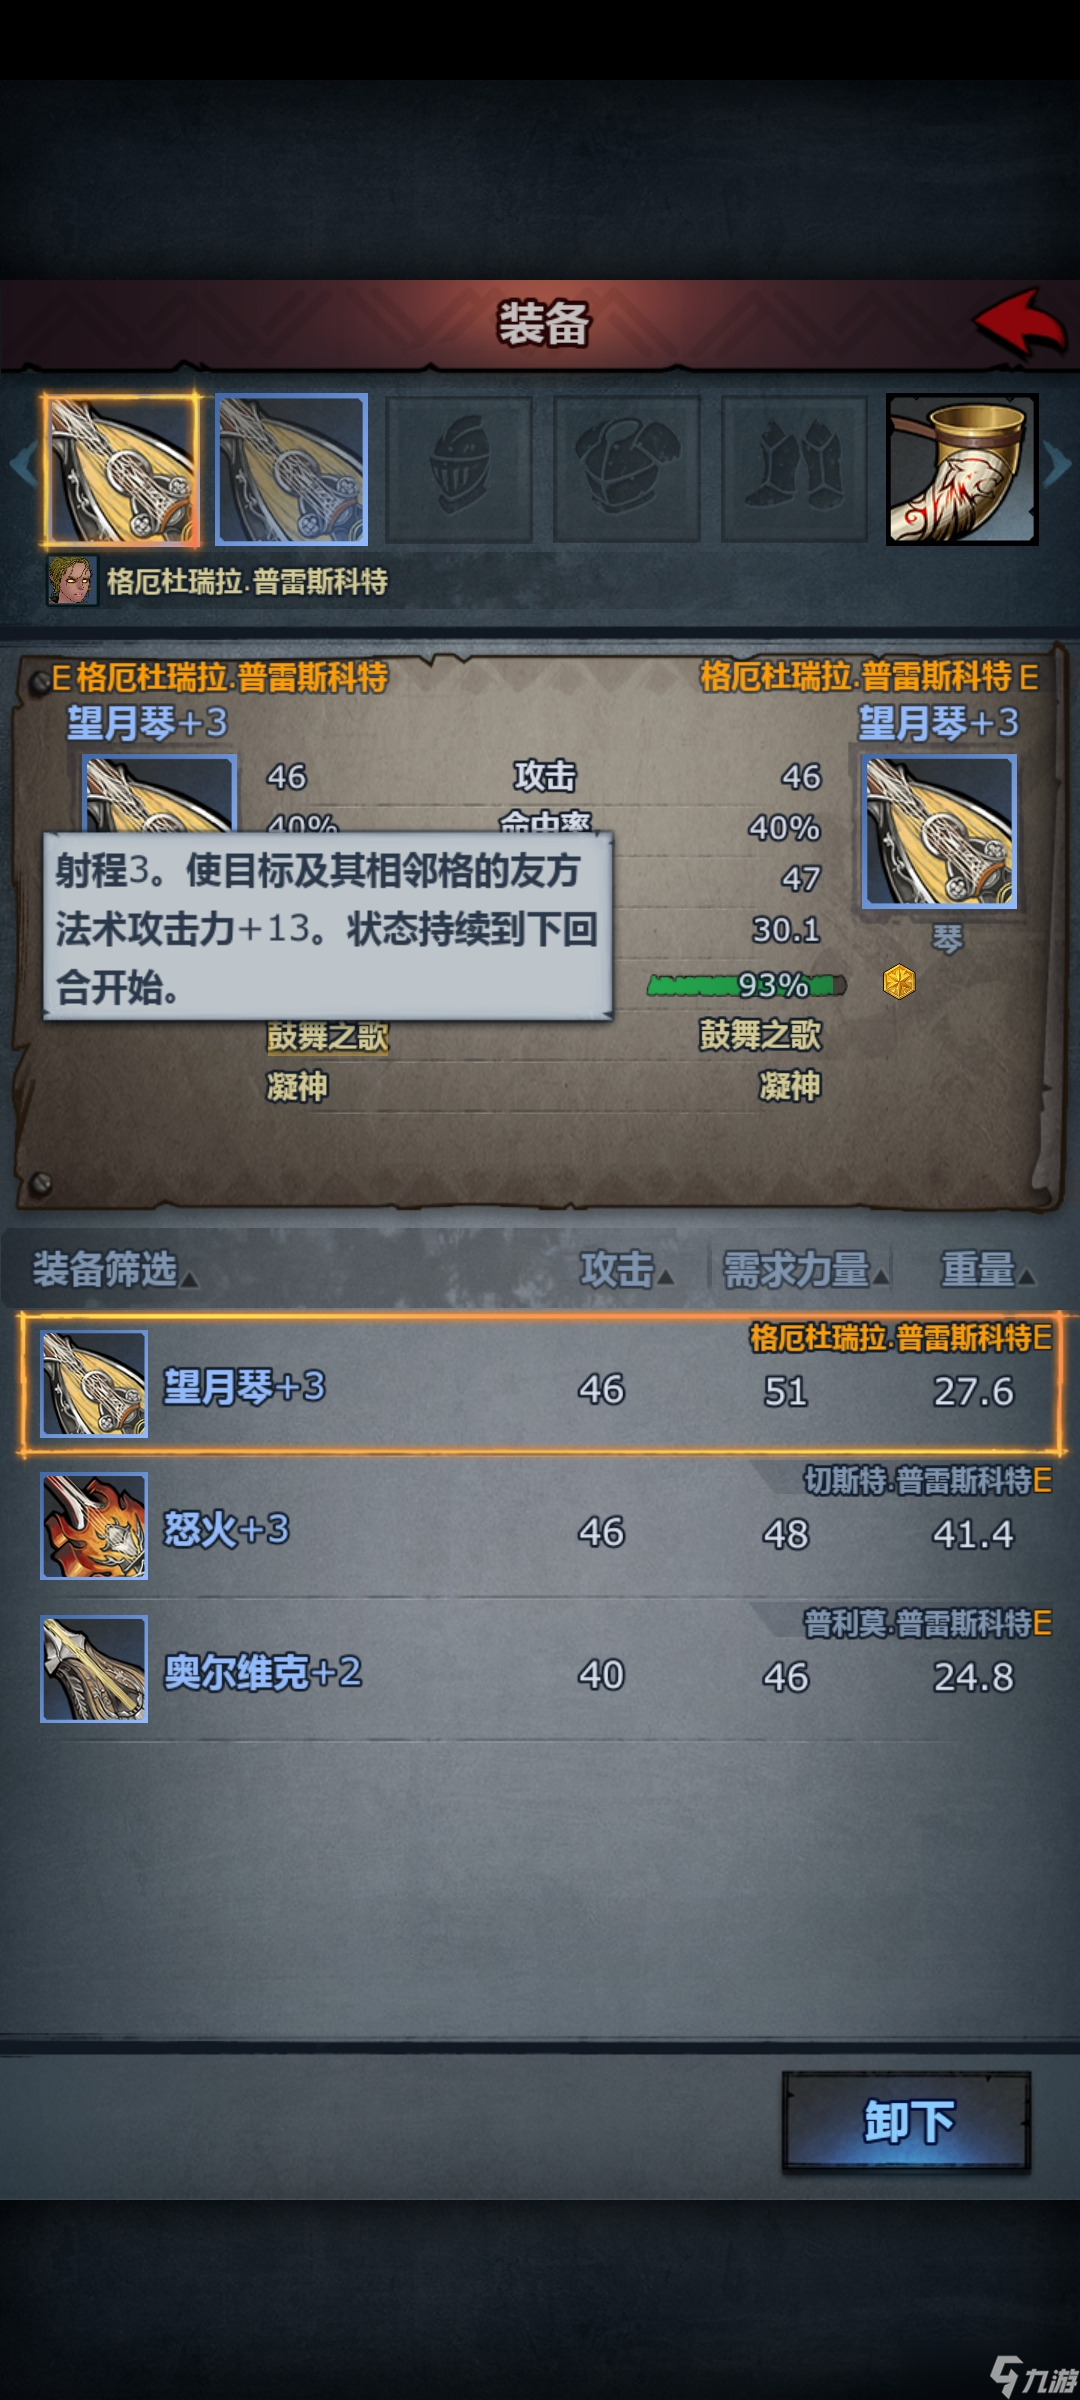Image resolution: width=1080 pixels, height=2400 pixels.
Task: Sort equipment by 重量 column
Action: coord(987,1270)
